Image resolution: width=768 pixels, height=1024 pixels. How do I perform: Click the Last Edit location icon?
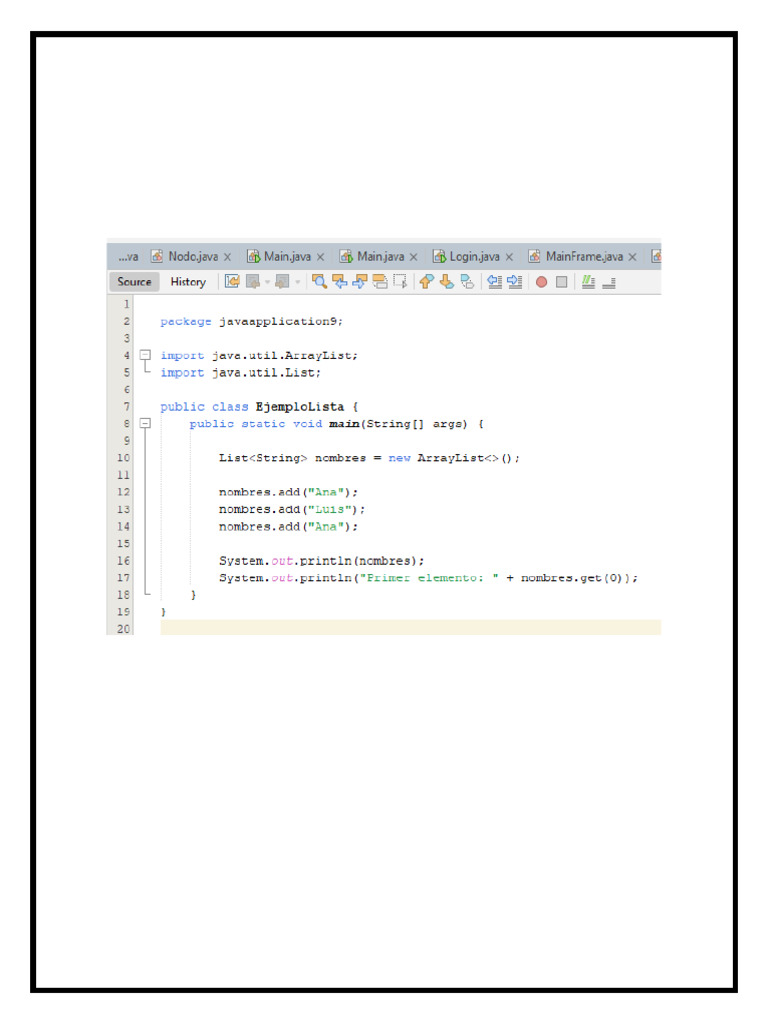point(232,282)
